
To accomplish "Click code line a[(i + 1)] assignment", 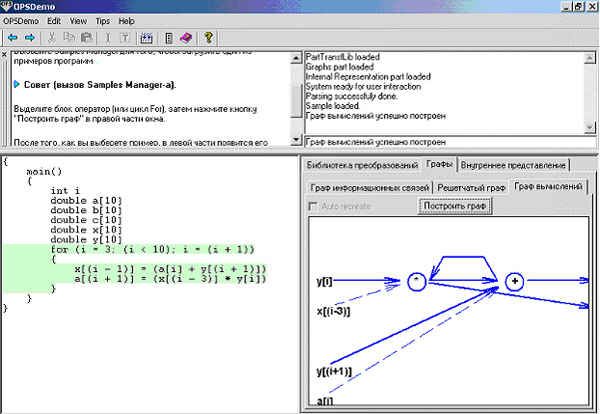I will click(170, 279).
